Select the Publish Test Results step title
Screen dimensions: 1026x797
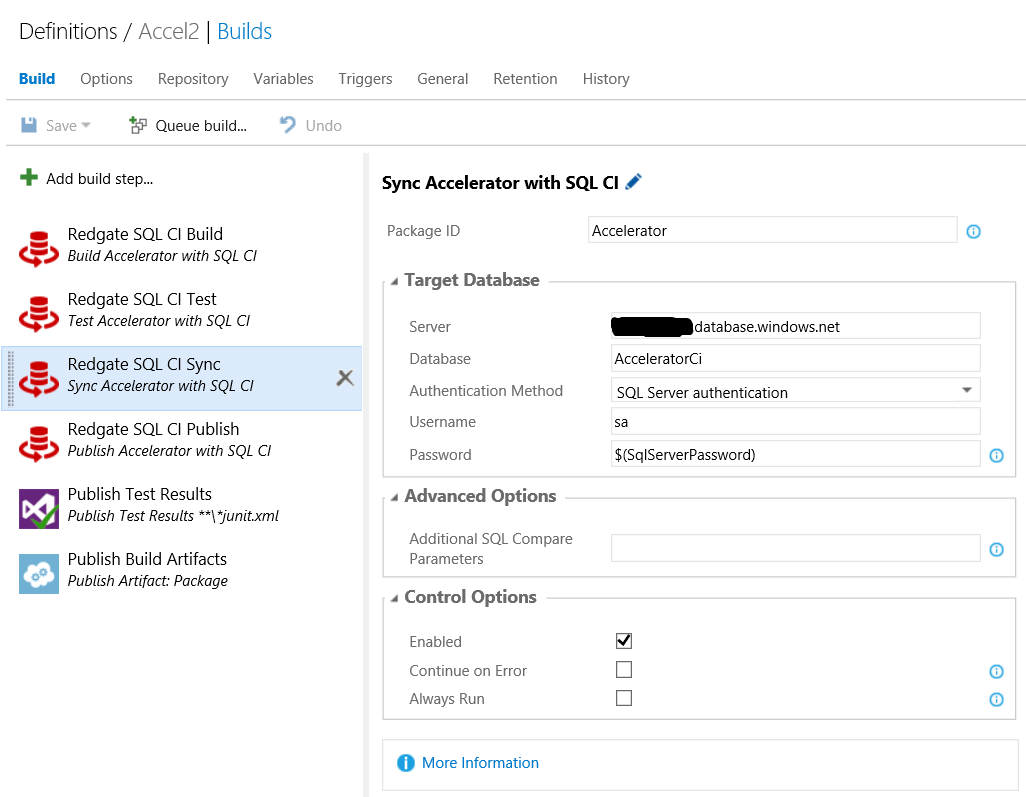139,494
